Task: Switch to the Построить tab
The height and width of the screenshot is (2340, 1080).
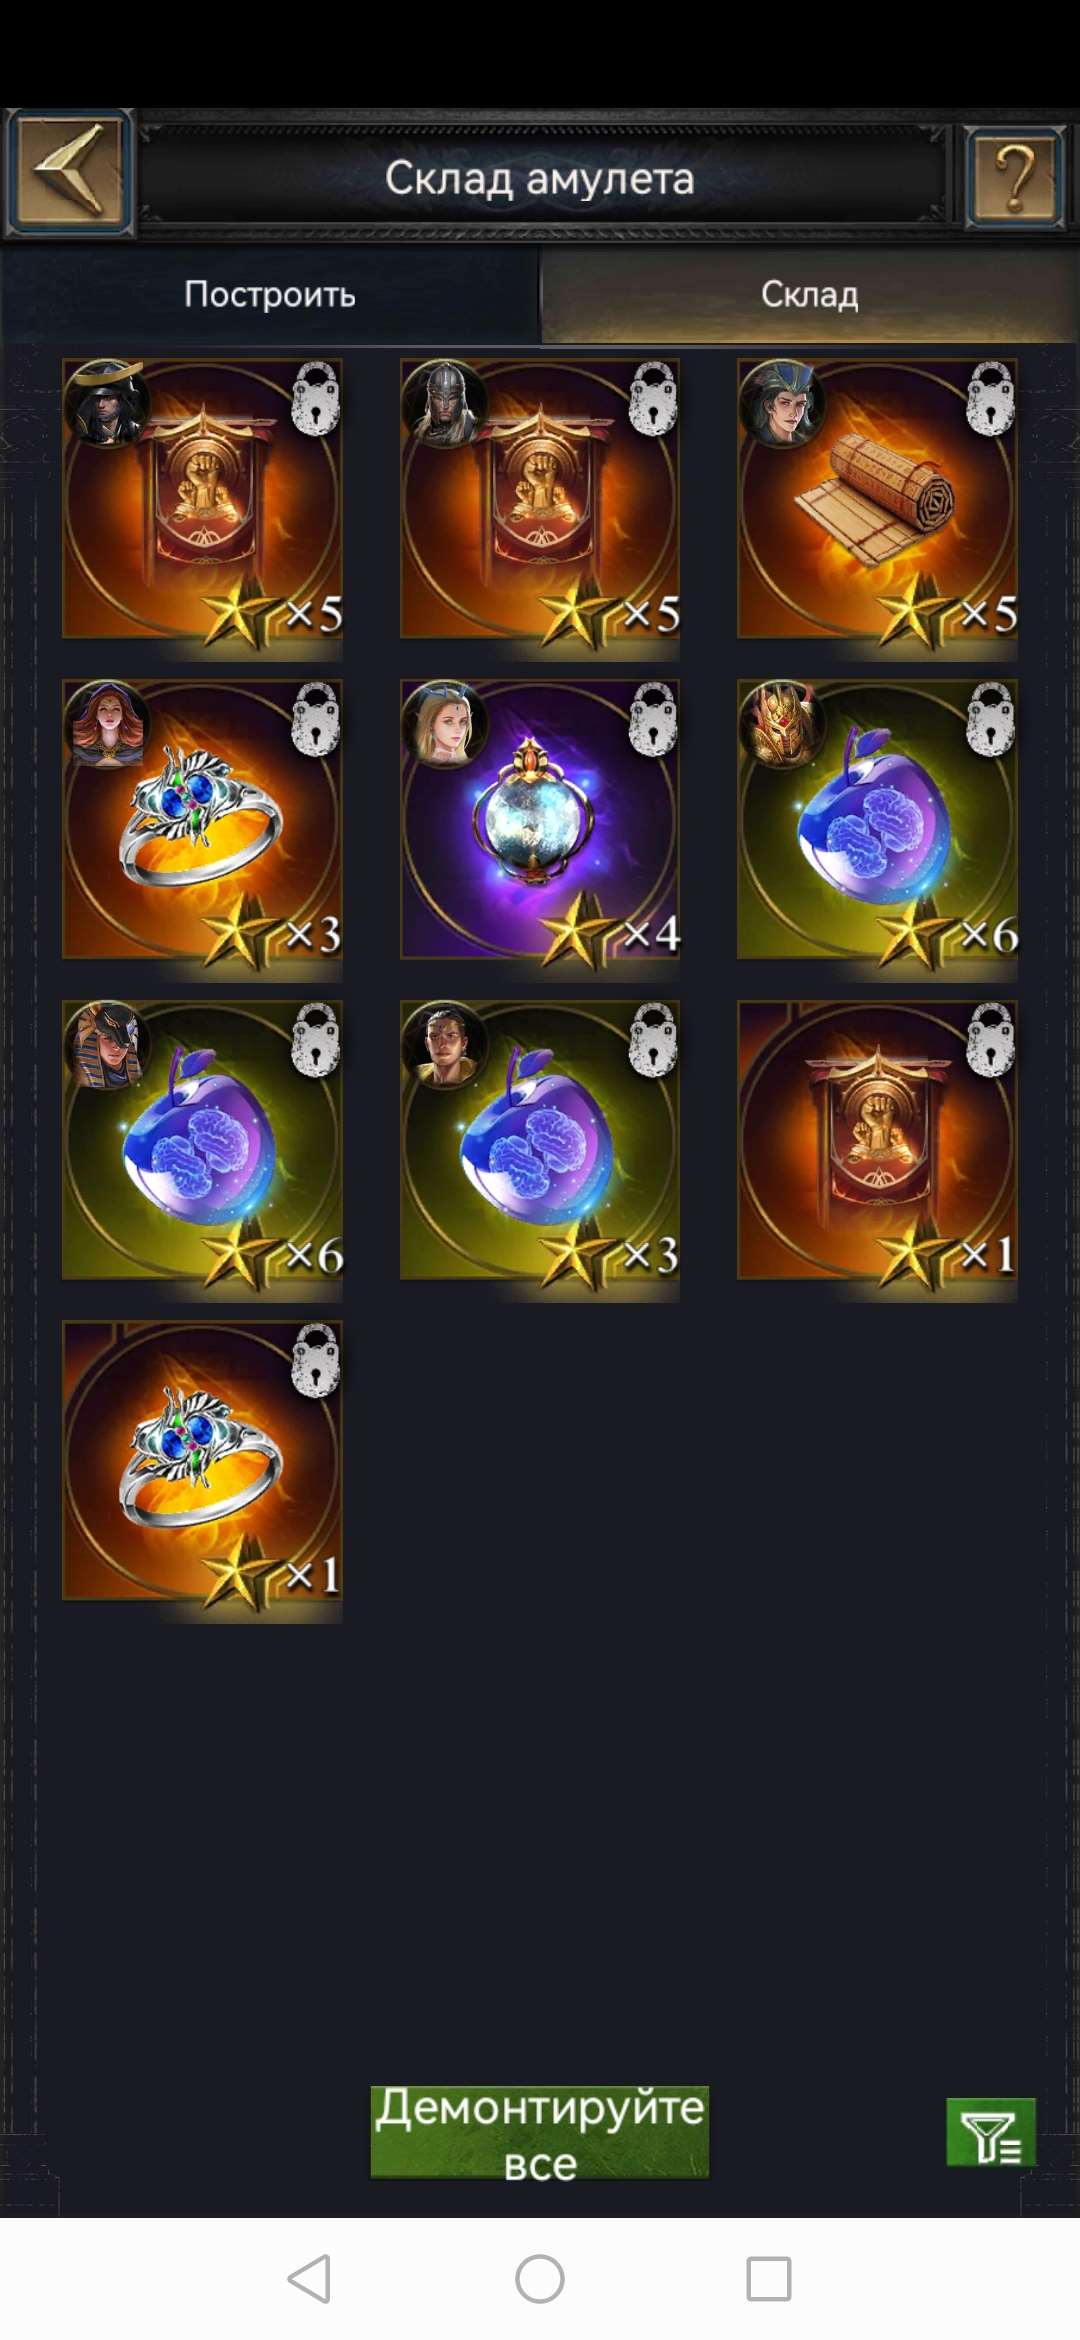Action: click(270, 295)
